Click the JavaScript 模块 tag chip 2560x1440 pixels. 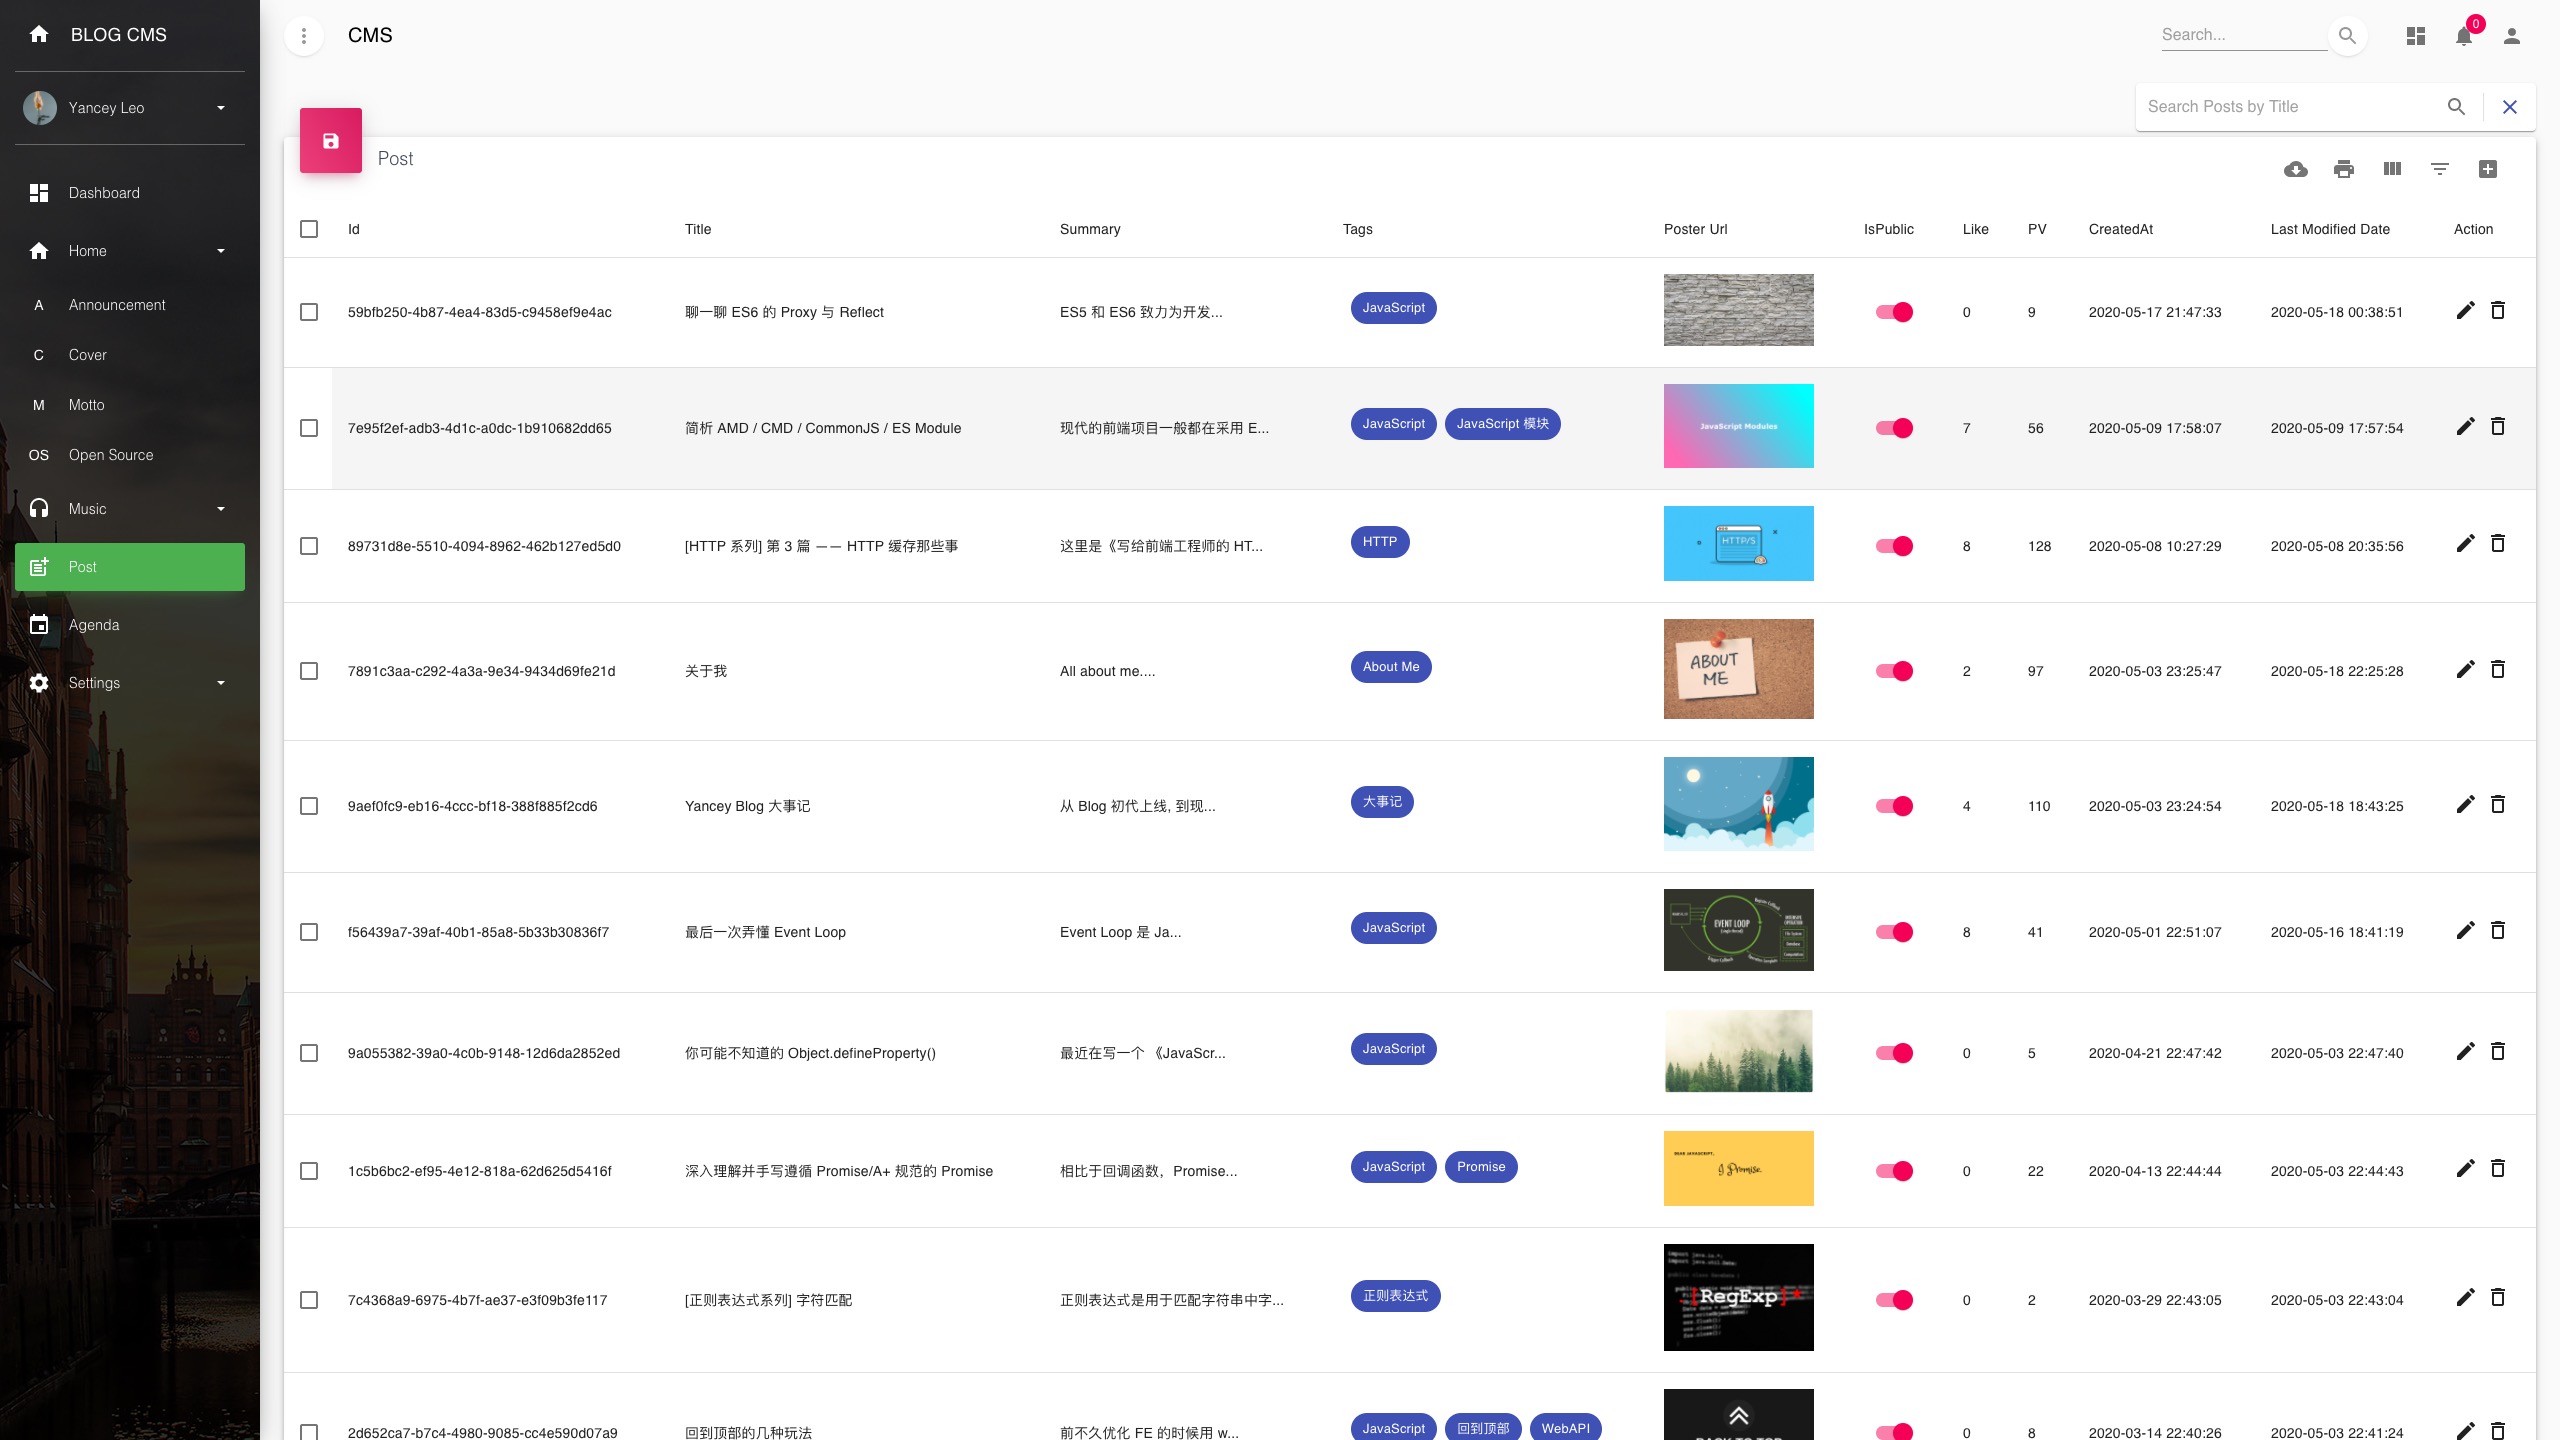(x=1502, y=424)
